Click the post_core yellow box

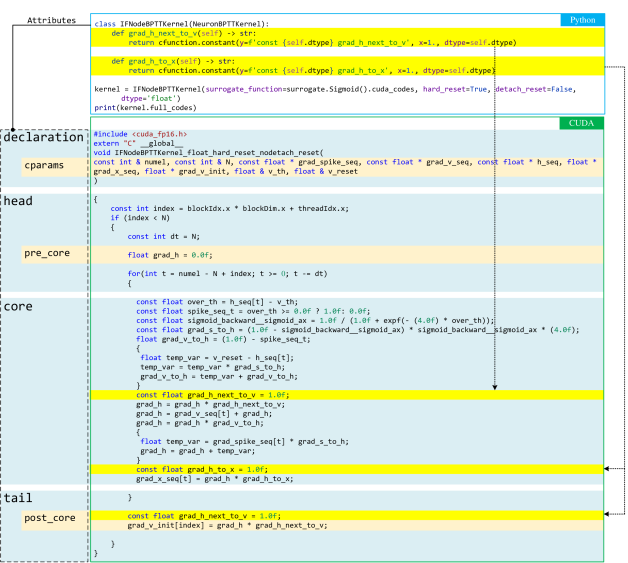50,518
